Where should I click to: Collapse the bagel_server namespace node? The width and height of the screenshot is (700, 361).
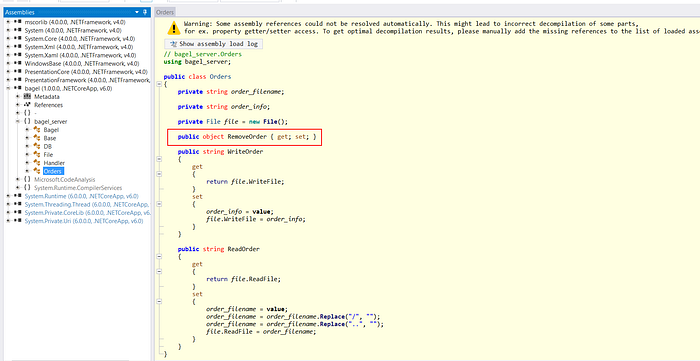[x=18, y=121]
